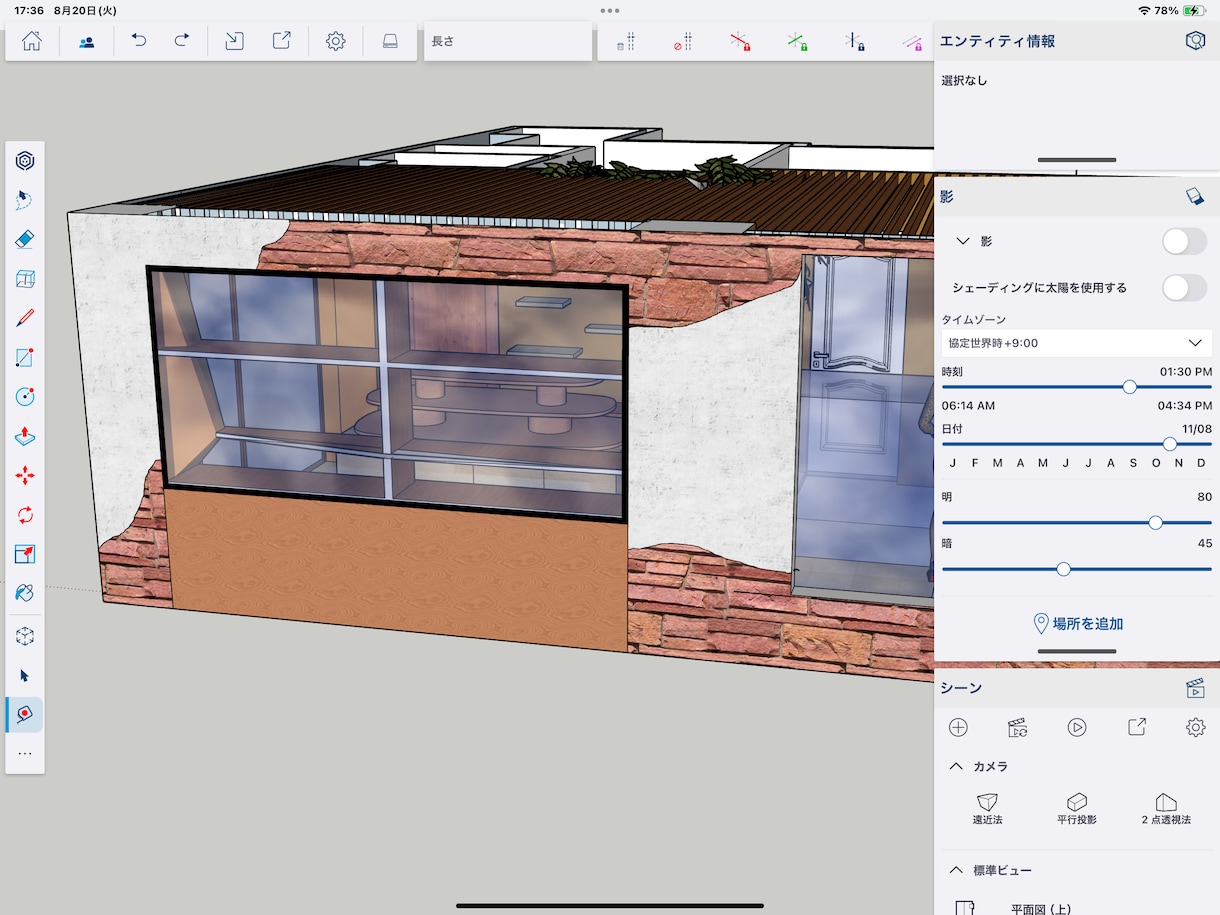Toggle the magenta parallel lock icon
The height and width of the screenshot is (915, 1220).
click(x=911, y=41)
